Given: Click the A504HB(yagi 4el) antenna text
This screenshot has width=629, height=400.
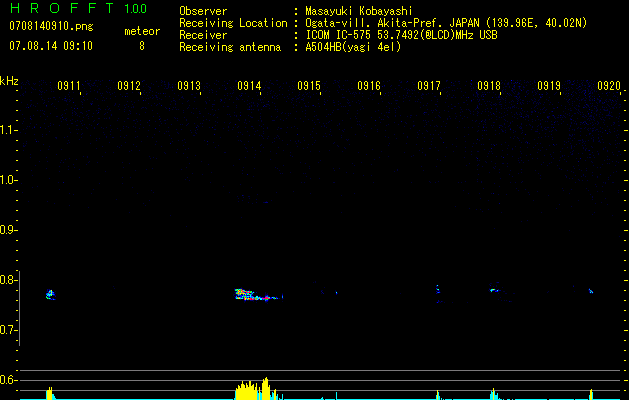Looking at the screenshot, I should coord(353,47).
